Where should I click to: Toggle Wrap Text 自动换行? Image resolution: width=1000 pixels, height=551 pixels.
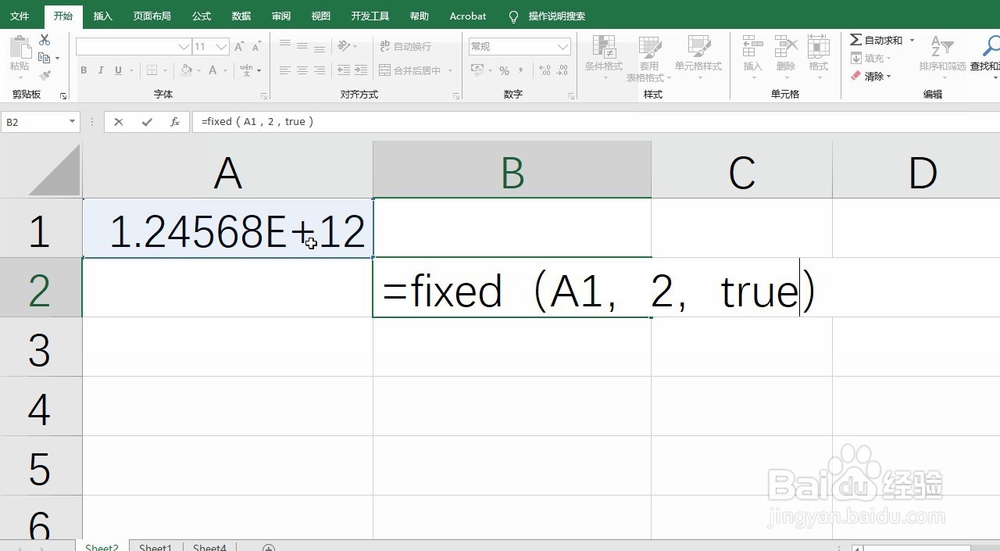click(406, 47)
